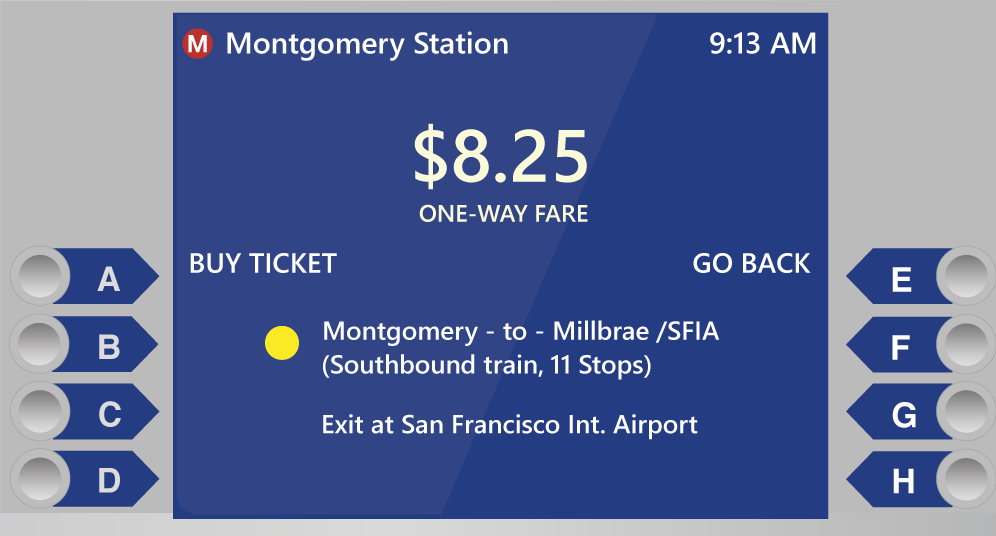Click the Montgomery to Millbrae/SFIA route text
The image size is (996, 536).
pos(520,348)
